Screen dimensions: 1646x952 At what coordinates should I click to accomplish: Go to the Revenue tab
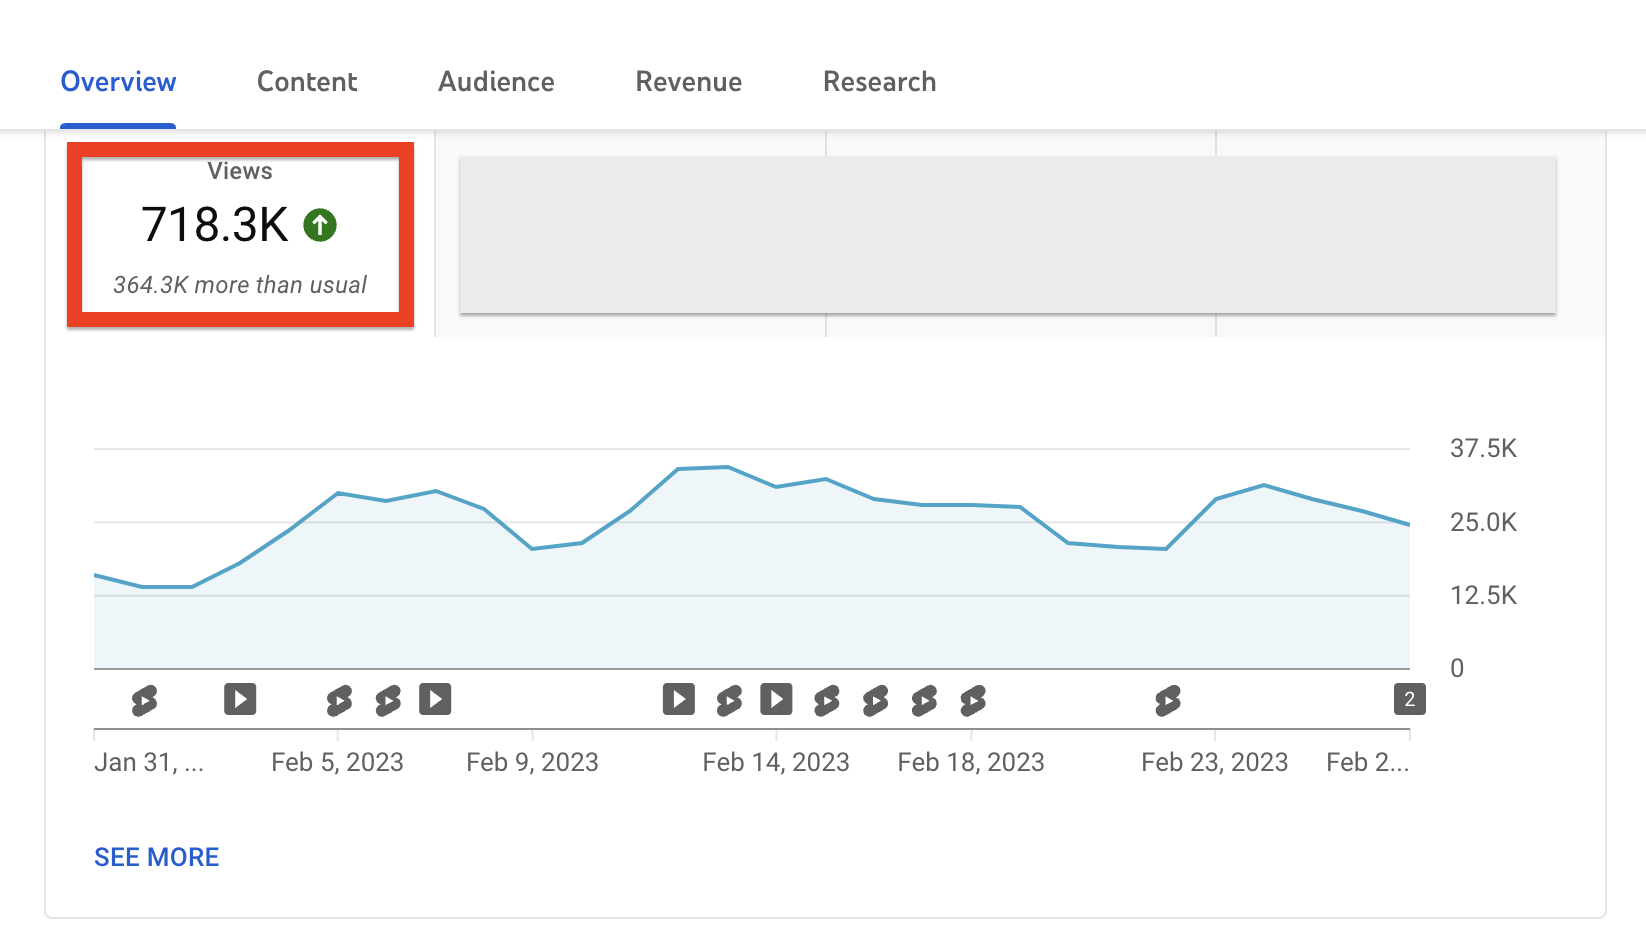(x=689, y=82)
